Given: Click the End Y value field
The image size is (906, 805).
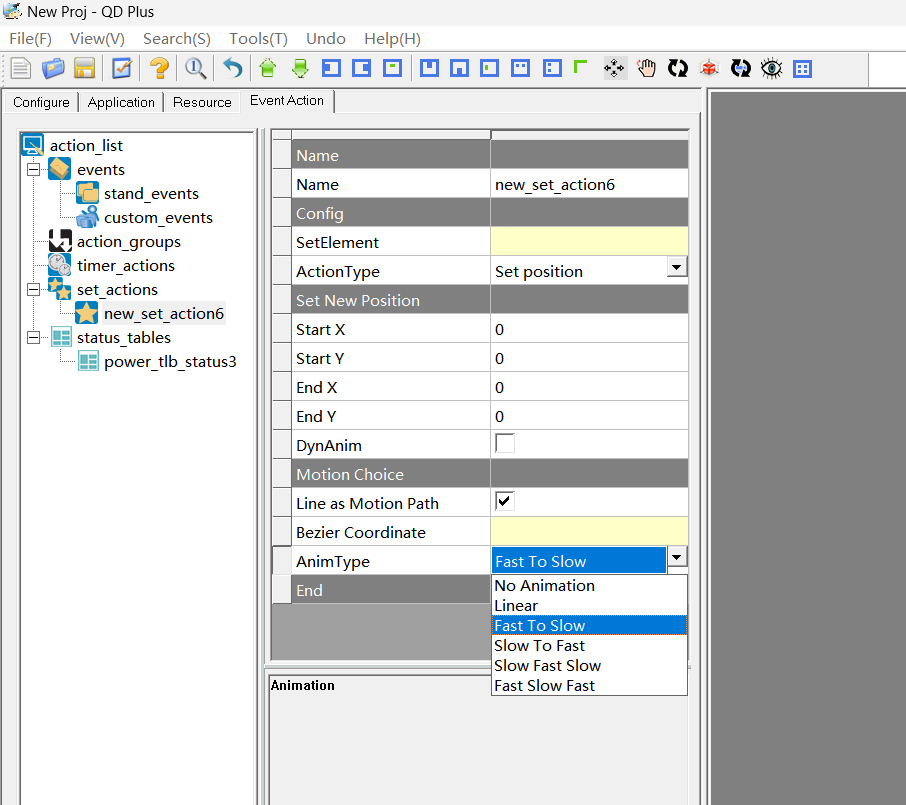Looking at the screenshot, I should click(x=589, y=416).
